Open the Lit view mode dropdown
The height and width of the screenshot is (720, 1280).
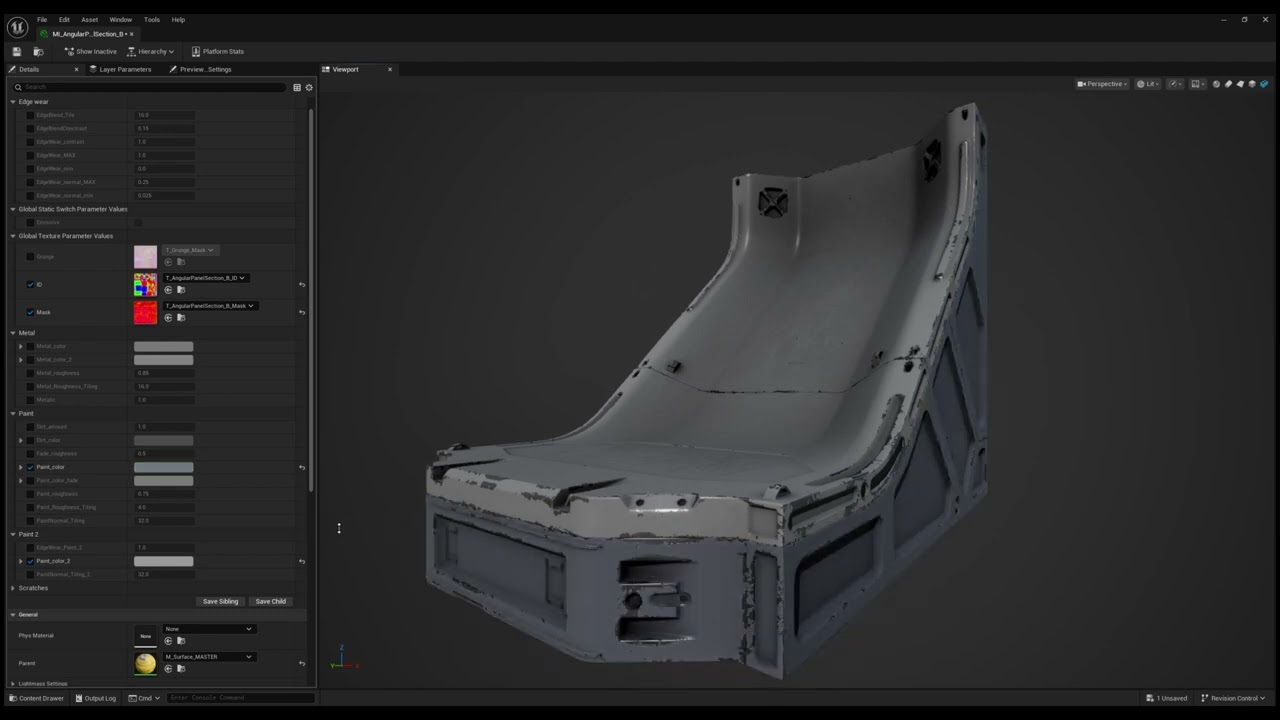click(x=1147, y=84)
